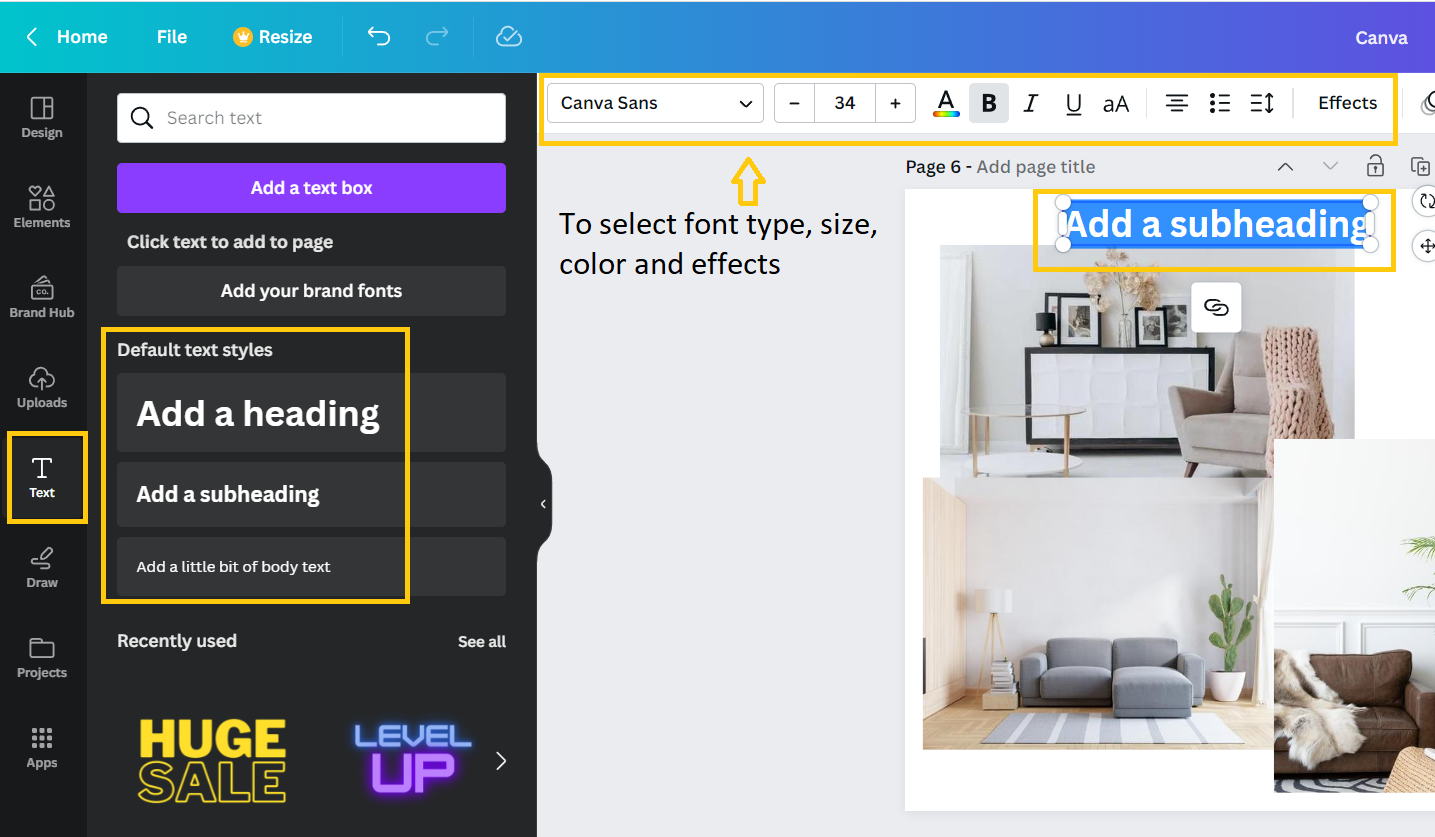Viewport: 1435px width, 837px height.
Task: Toggle bold formatting
Action: point(989,103)
